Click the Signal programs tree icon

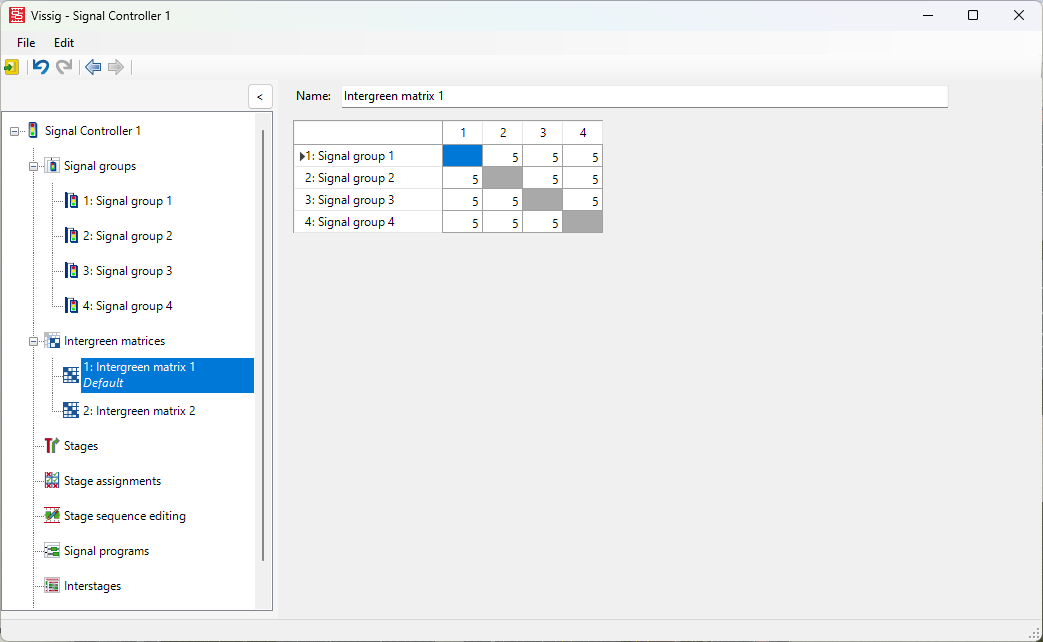click(52, 551)
